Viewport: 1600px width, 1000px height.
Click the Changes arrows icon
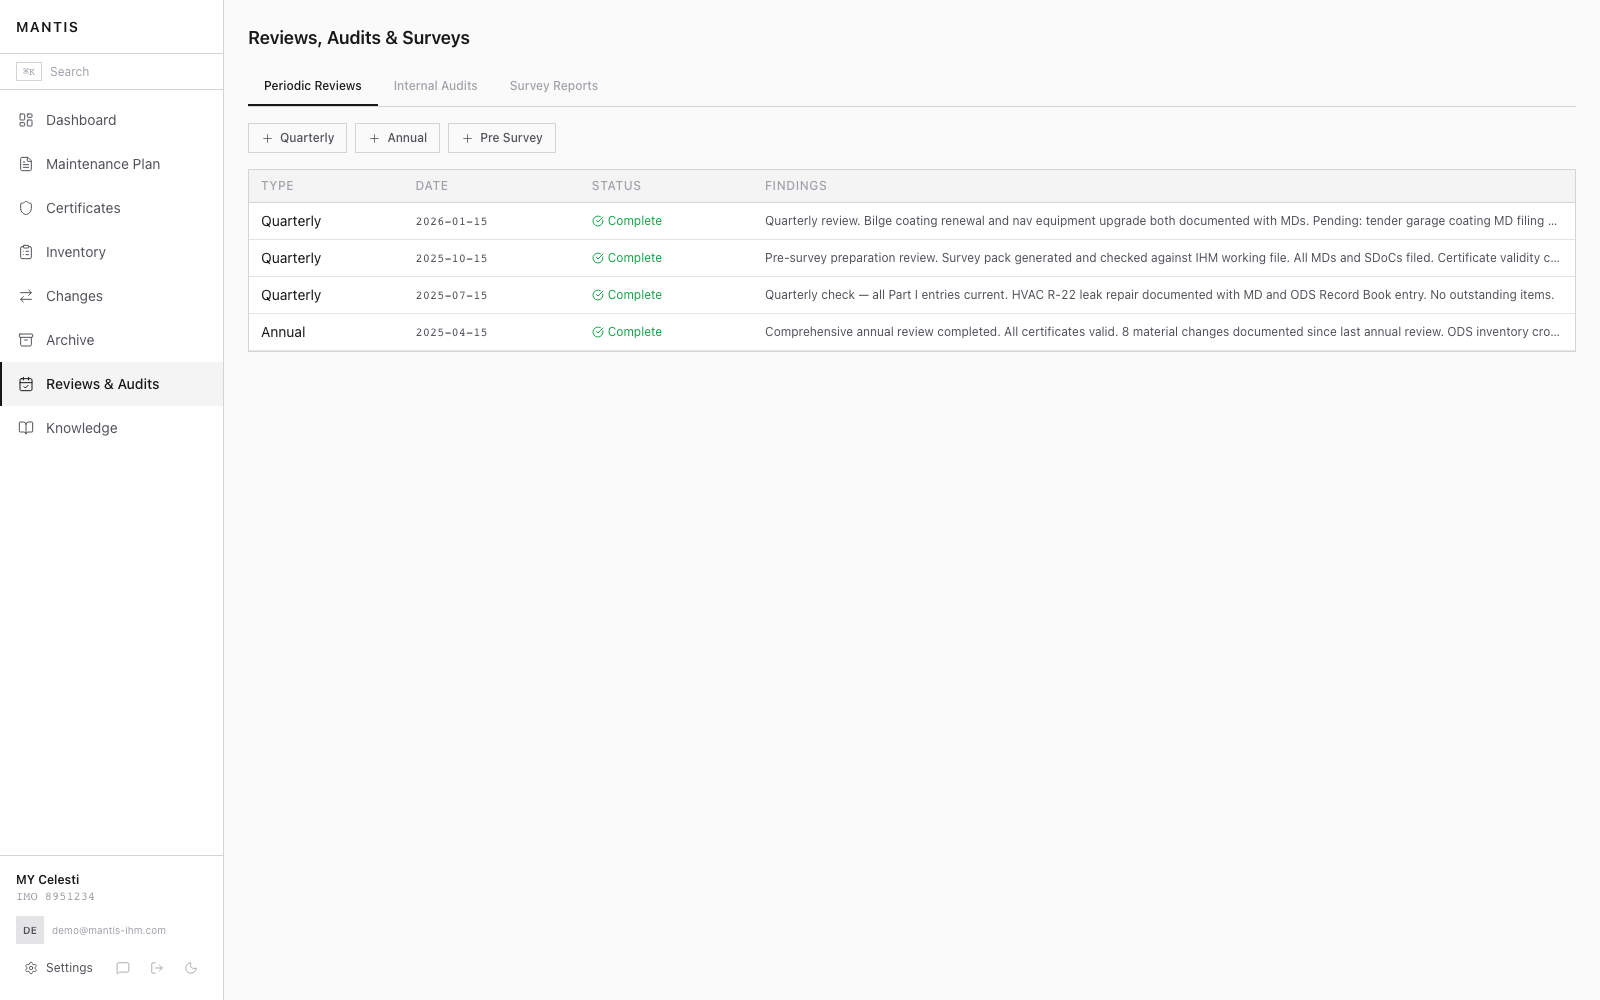coord(26,296)
